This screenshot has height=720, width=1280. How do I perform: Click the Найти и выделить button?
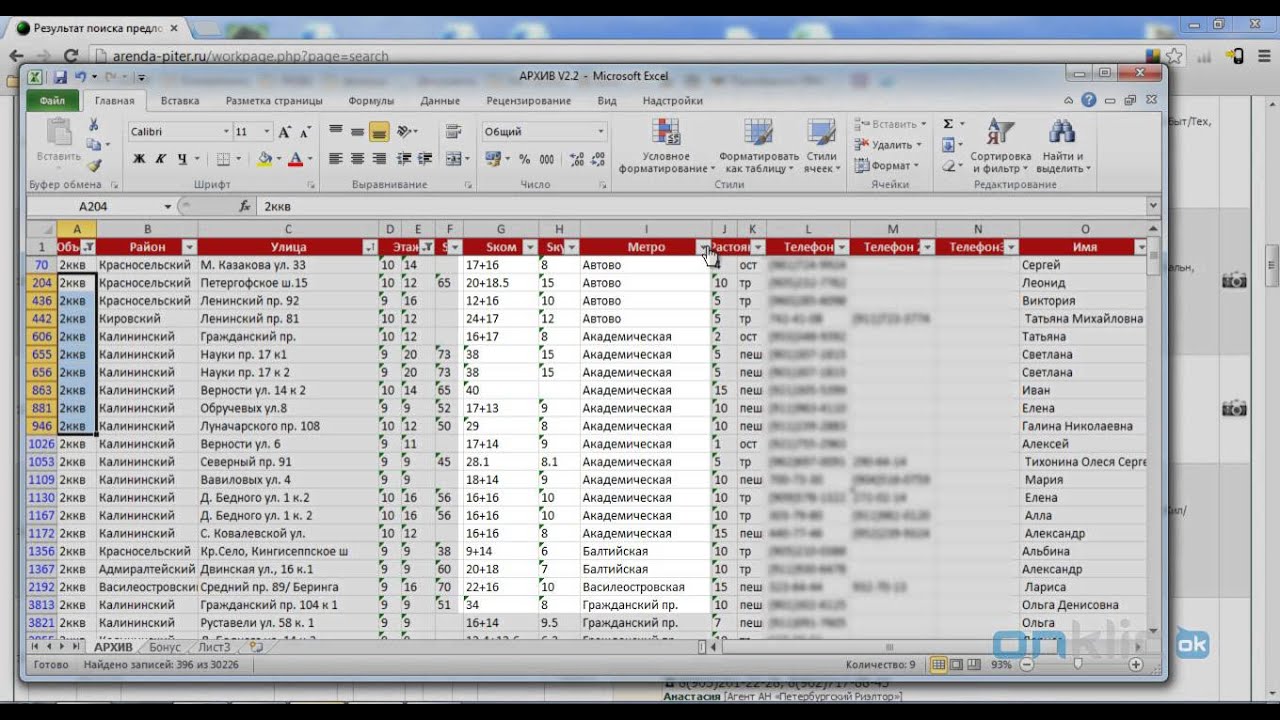tap(1062, 146)
